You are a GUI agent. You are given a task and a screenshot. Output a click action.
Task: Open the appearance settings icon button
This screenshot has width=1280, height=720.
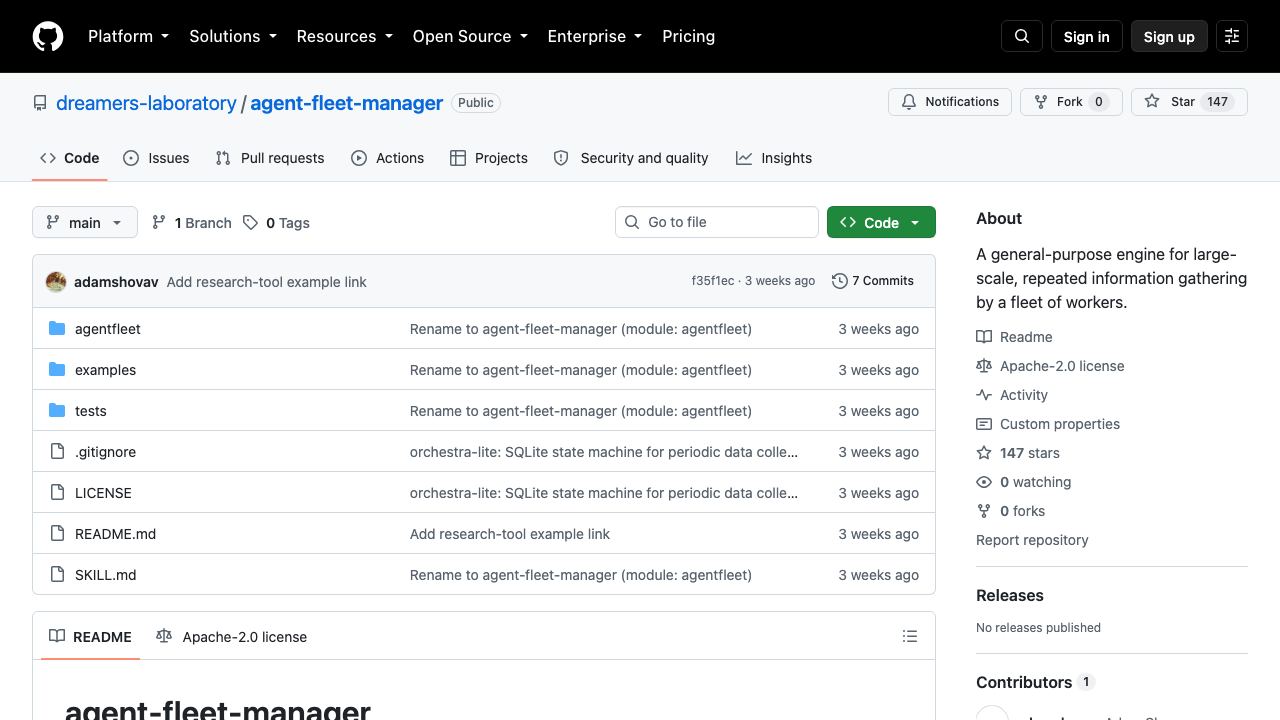(x=1232, y=36)
